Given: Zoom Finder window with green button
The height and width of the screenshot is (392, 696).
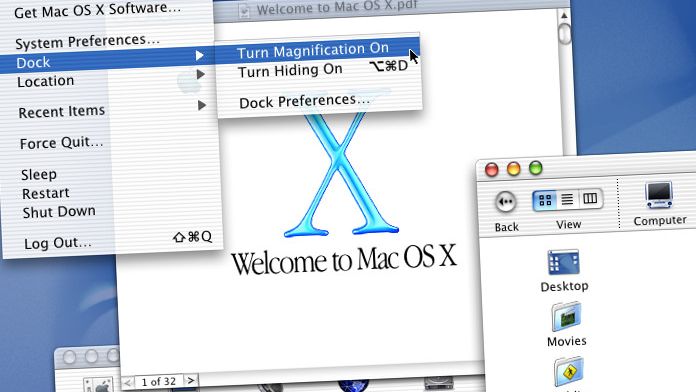Looking at the screenshot, I should coord(536,168).
